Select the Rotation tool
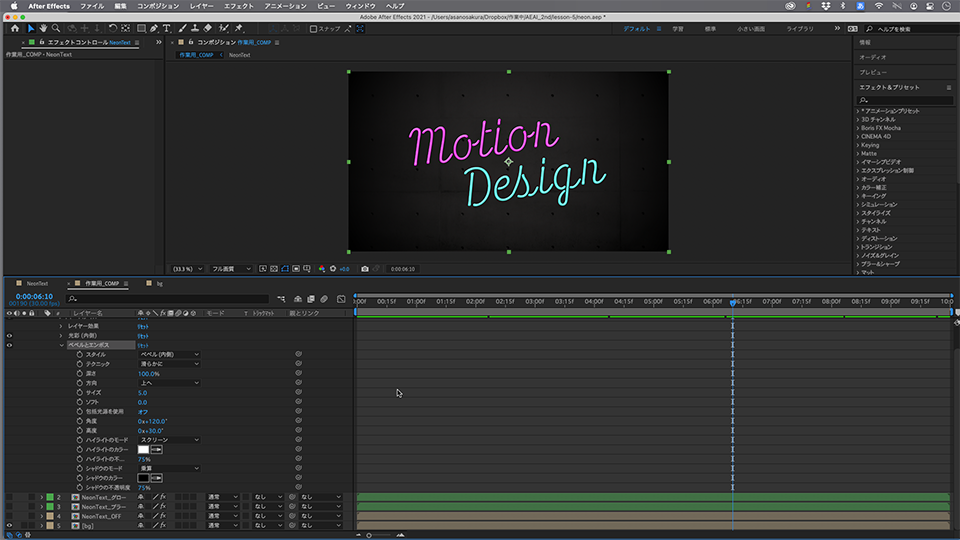This screenshot has width=960, height=540. tap(113, 28)
